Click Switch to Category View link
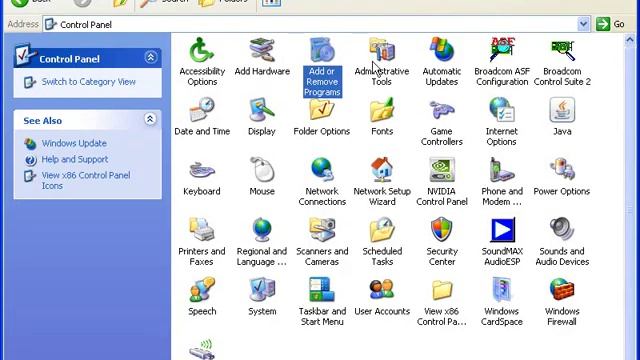640x360 pixels. (x=89, y=82)
